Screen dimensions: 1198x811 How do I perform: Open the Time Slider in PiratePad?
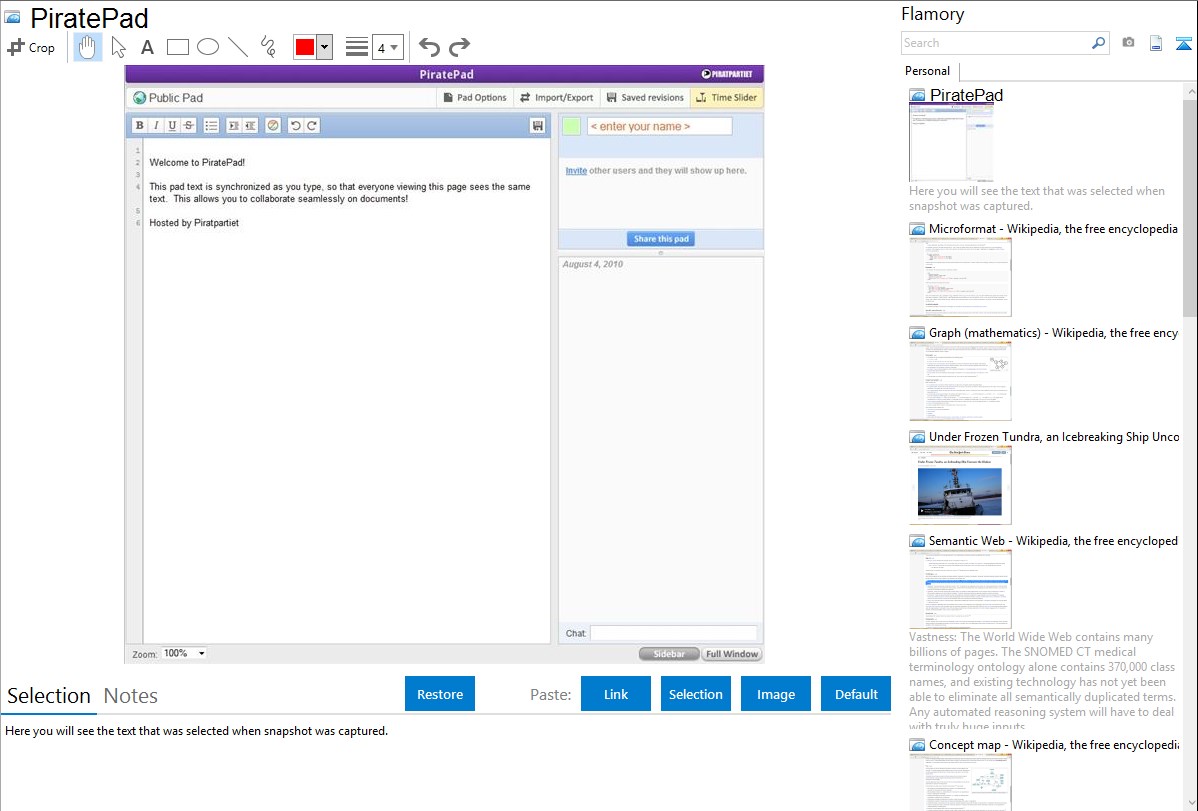tap(727, 98)
